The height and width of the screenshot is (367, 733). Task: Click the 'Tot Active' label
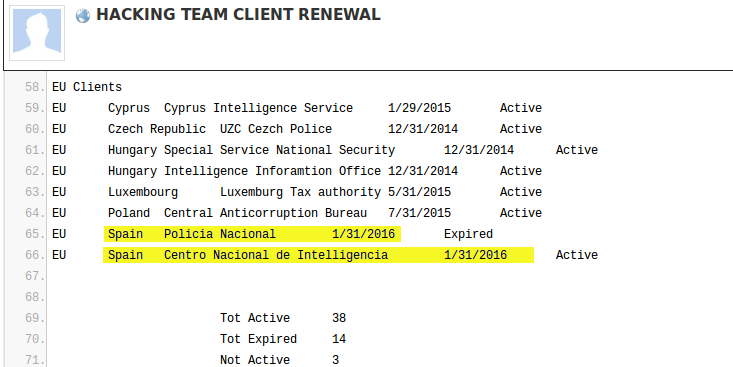coord(255,318)
